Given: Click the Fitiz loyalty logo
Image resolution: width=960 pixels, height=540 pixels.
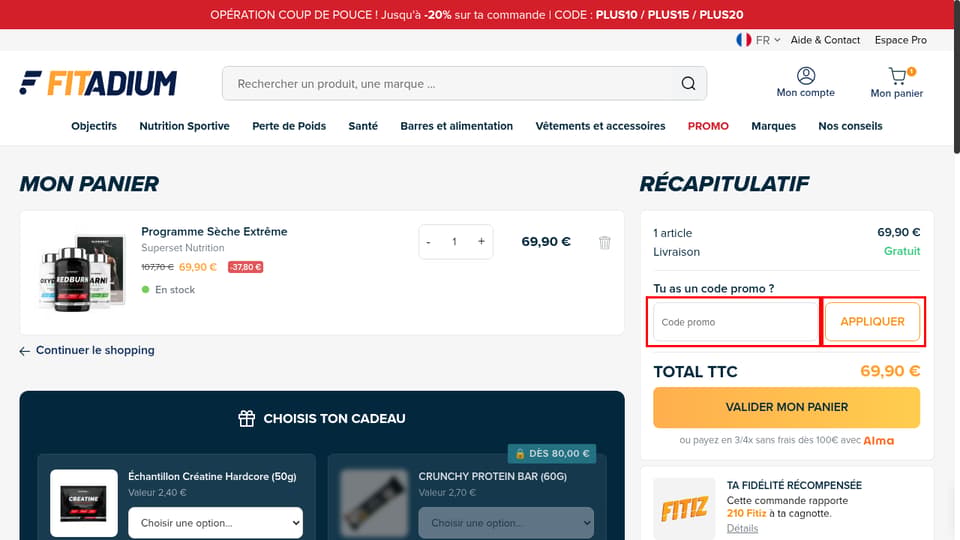Looking at the screenshot, I should click(x=684, y=508).
